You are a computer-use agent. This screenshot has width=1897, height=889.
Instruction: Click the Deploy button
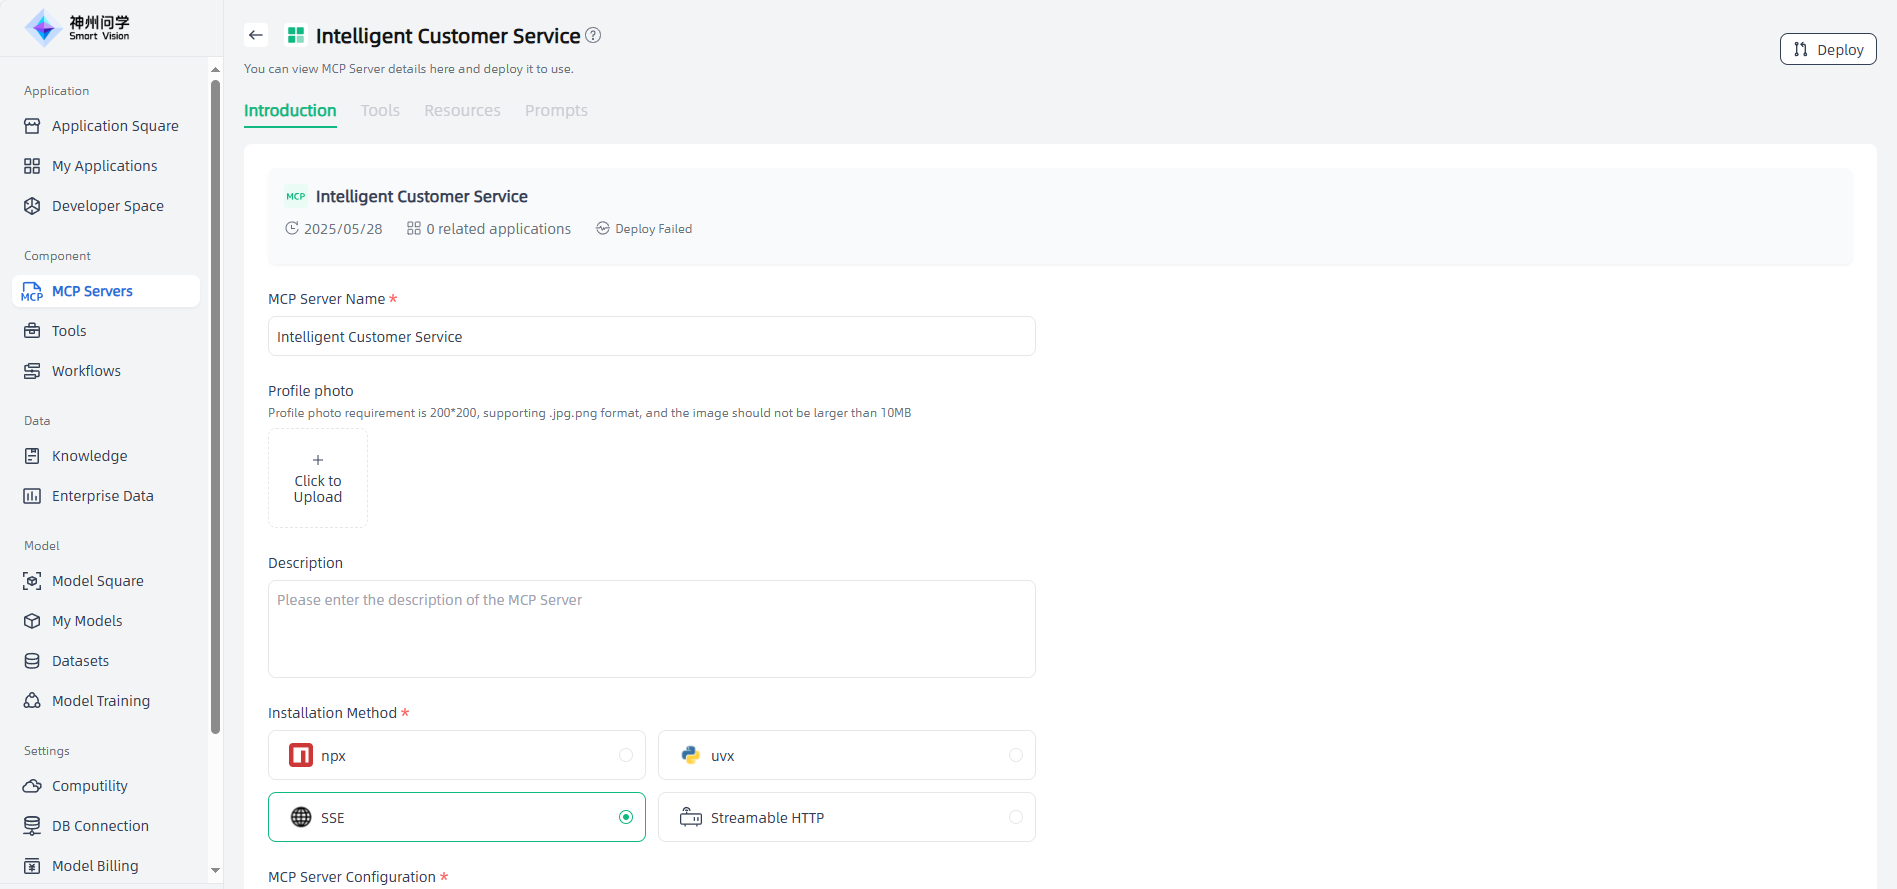tap(1827, 49)
